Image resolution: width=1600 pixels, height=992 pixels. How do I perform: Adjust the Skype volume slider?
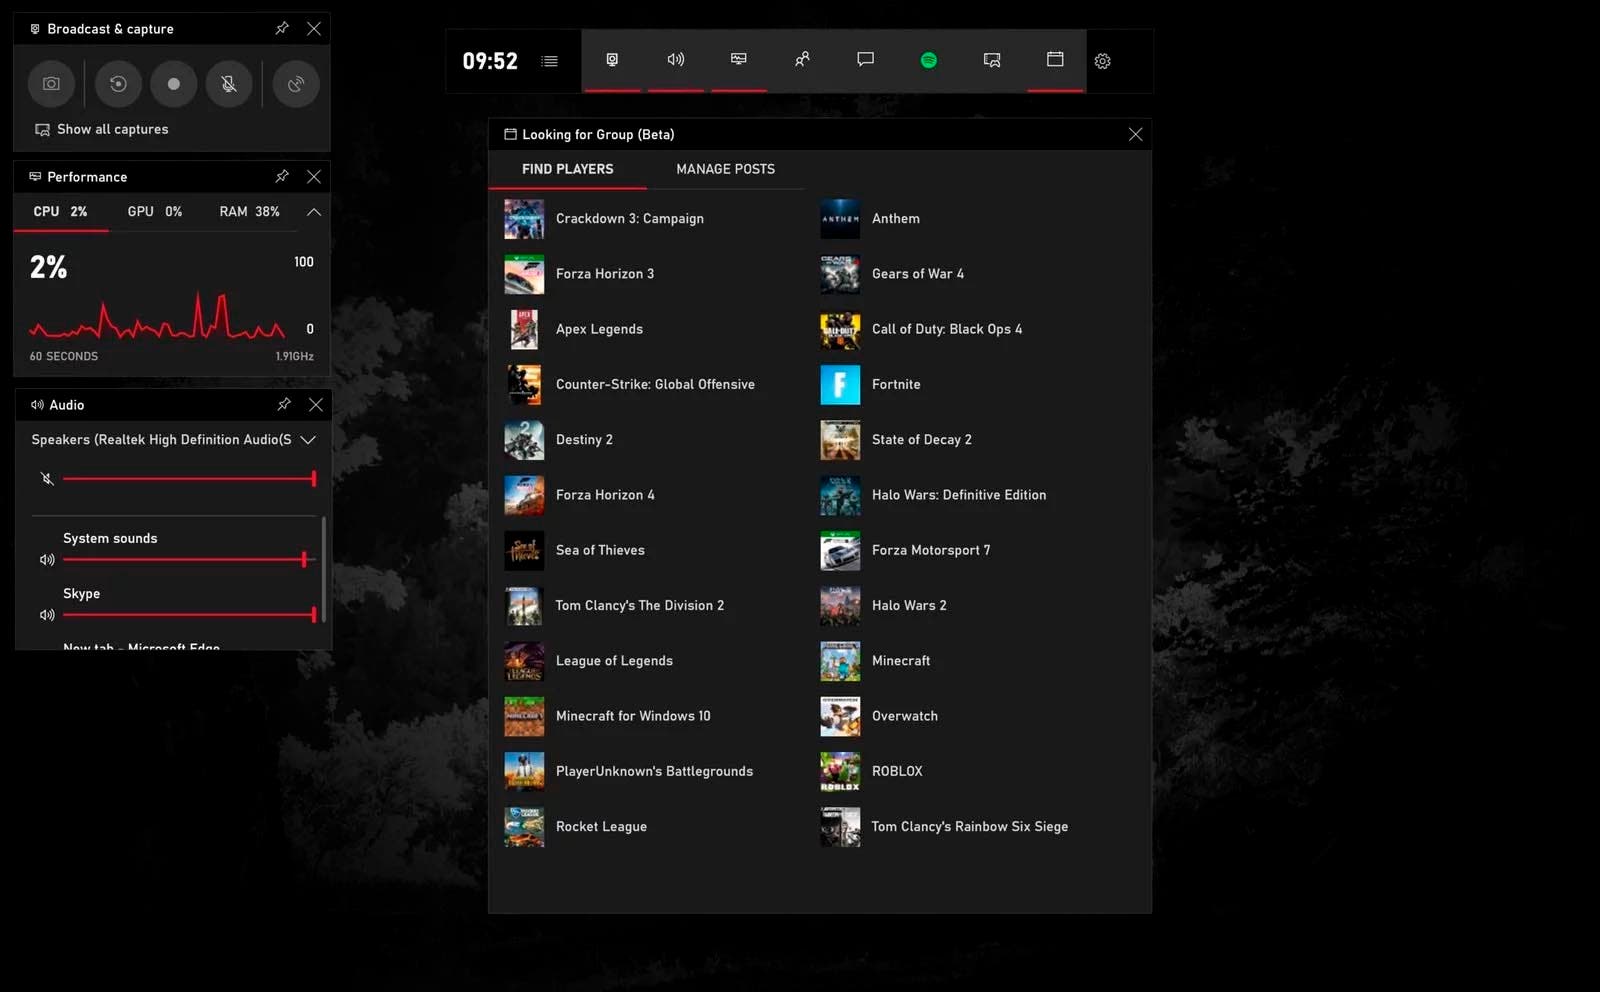[189, 615]
